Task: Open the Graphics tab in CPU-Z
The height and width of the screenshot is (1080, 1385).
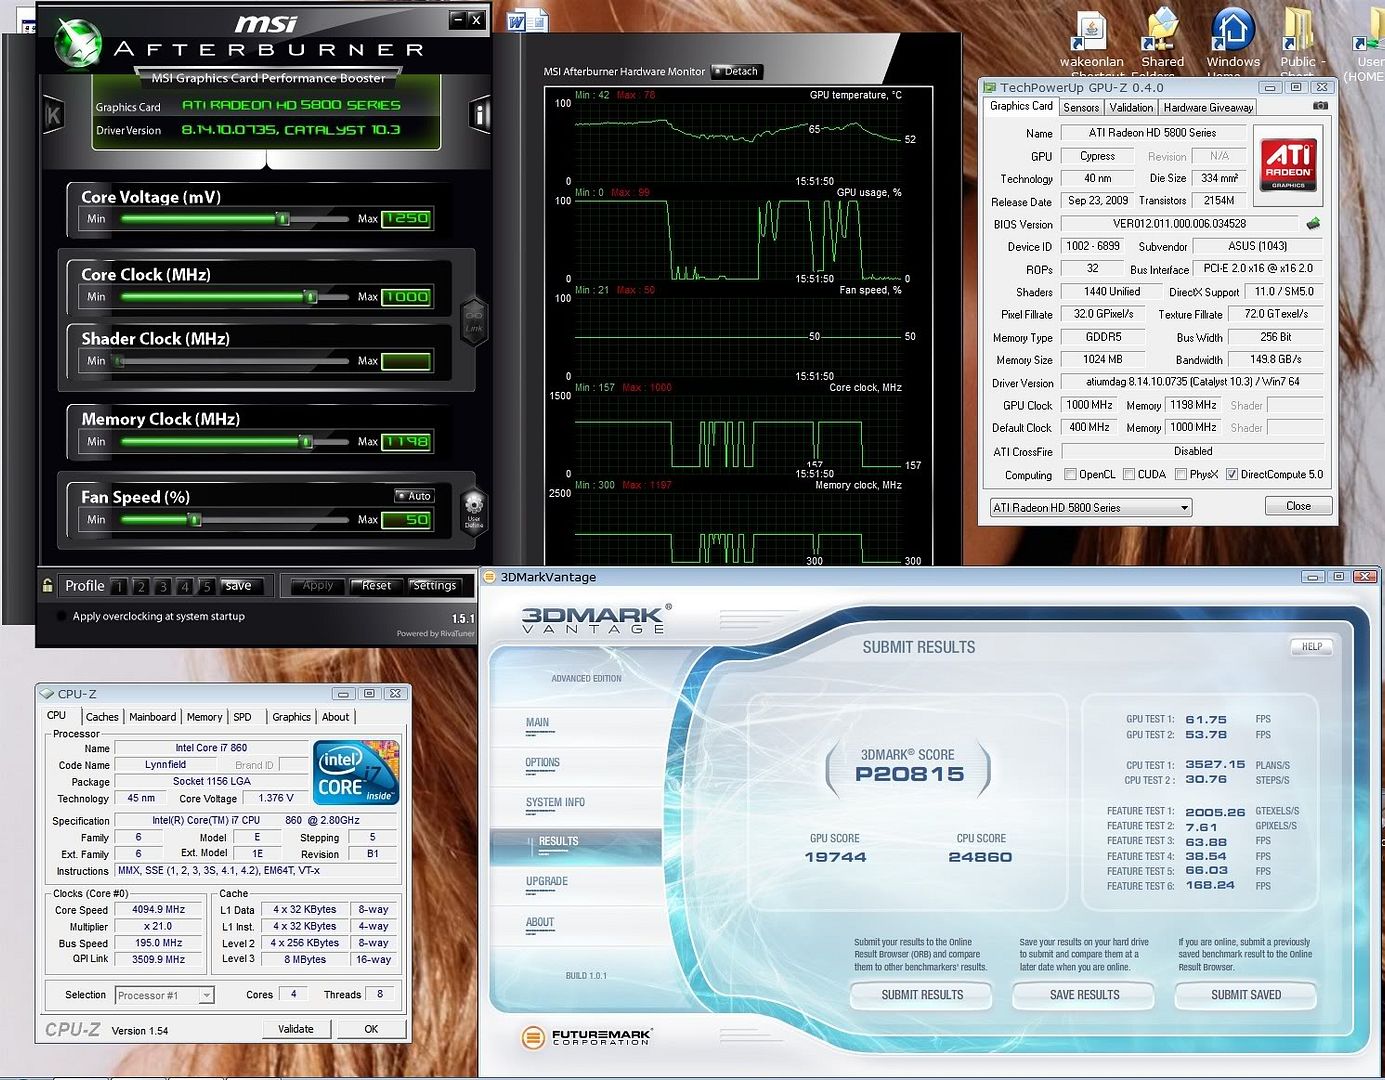Action: 291,717
